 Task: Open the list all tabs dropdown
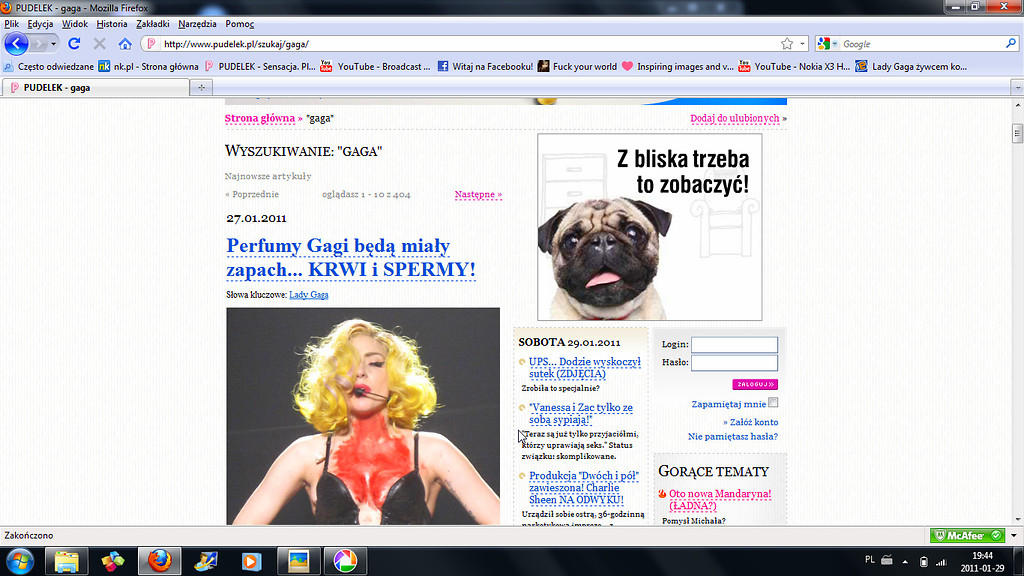click(1017, 88)
